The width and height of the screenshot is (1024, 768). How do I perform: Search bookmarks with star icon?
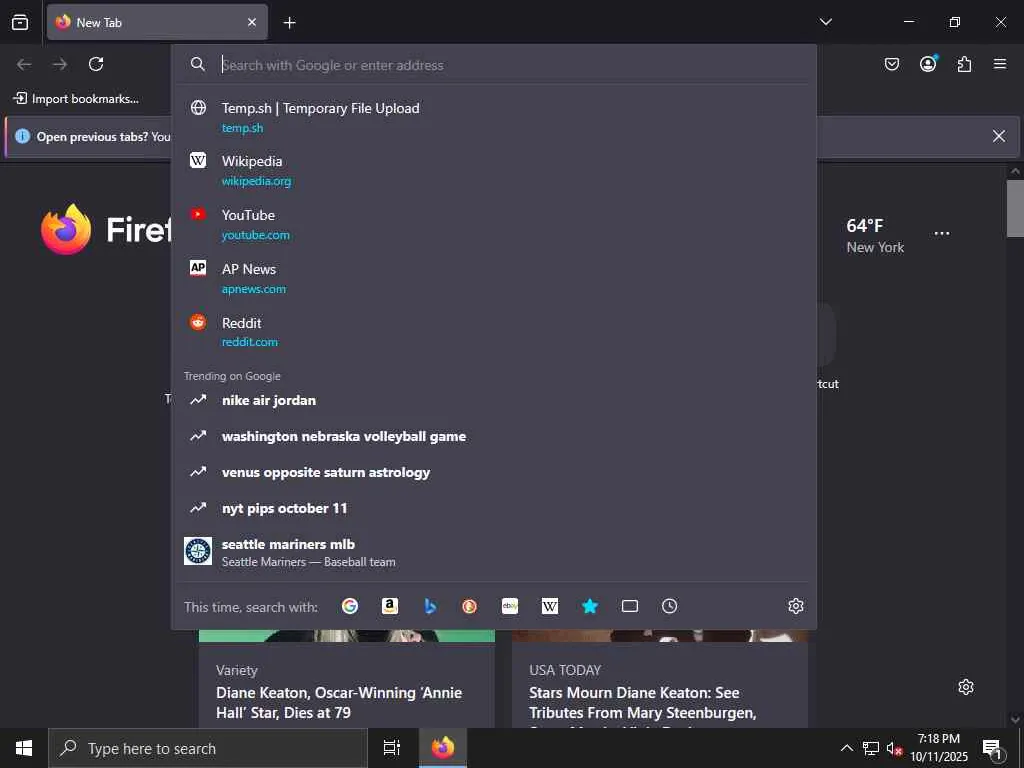[590, 606]
